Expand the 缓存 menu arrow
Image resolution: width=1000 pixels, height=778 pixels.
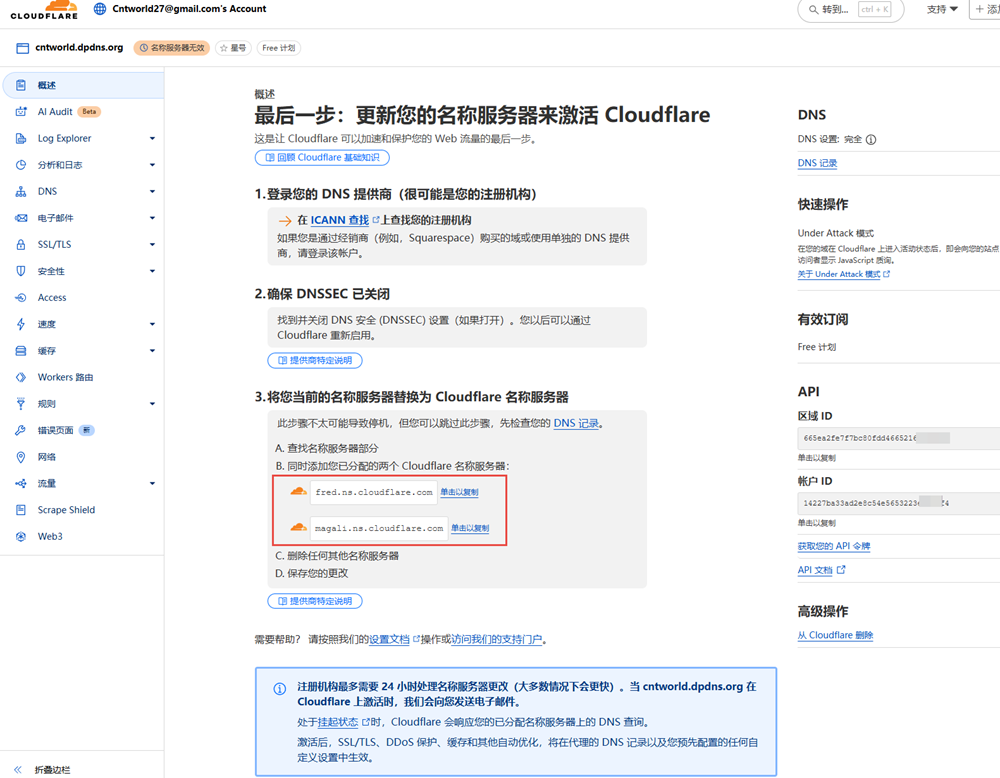(152, 351)
